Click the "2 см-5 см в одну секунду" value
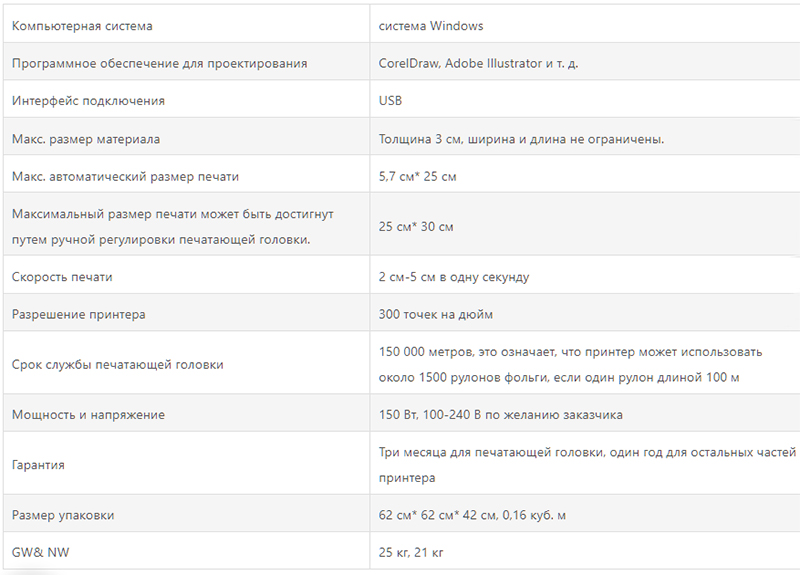 tap(454, 277)
